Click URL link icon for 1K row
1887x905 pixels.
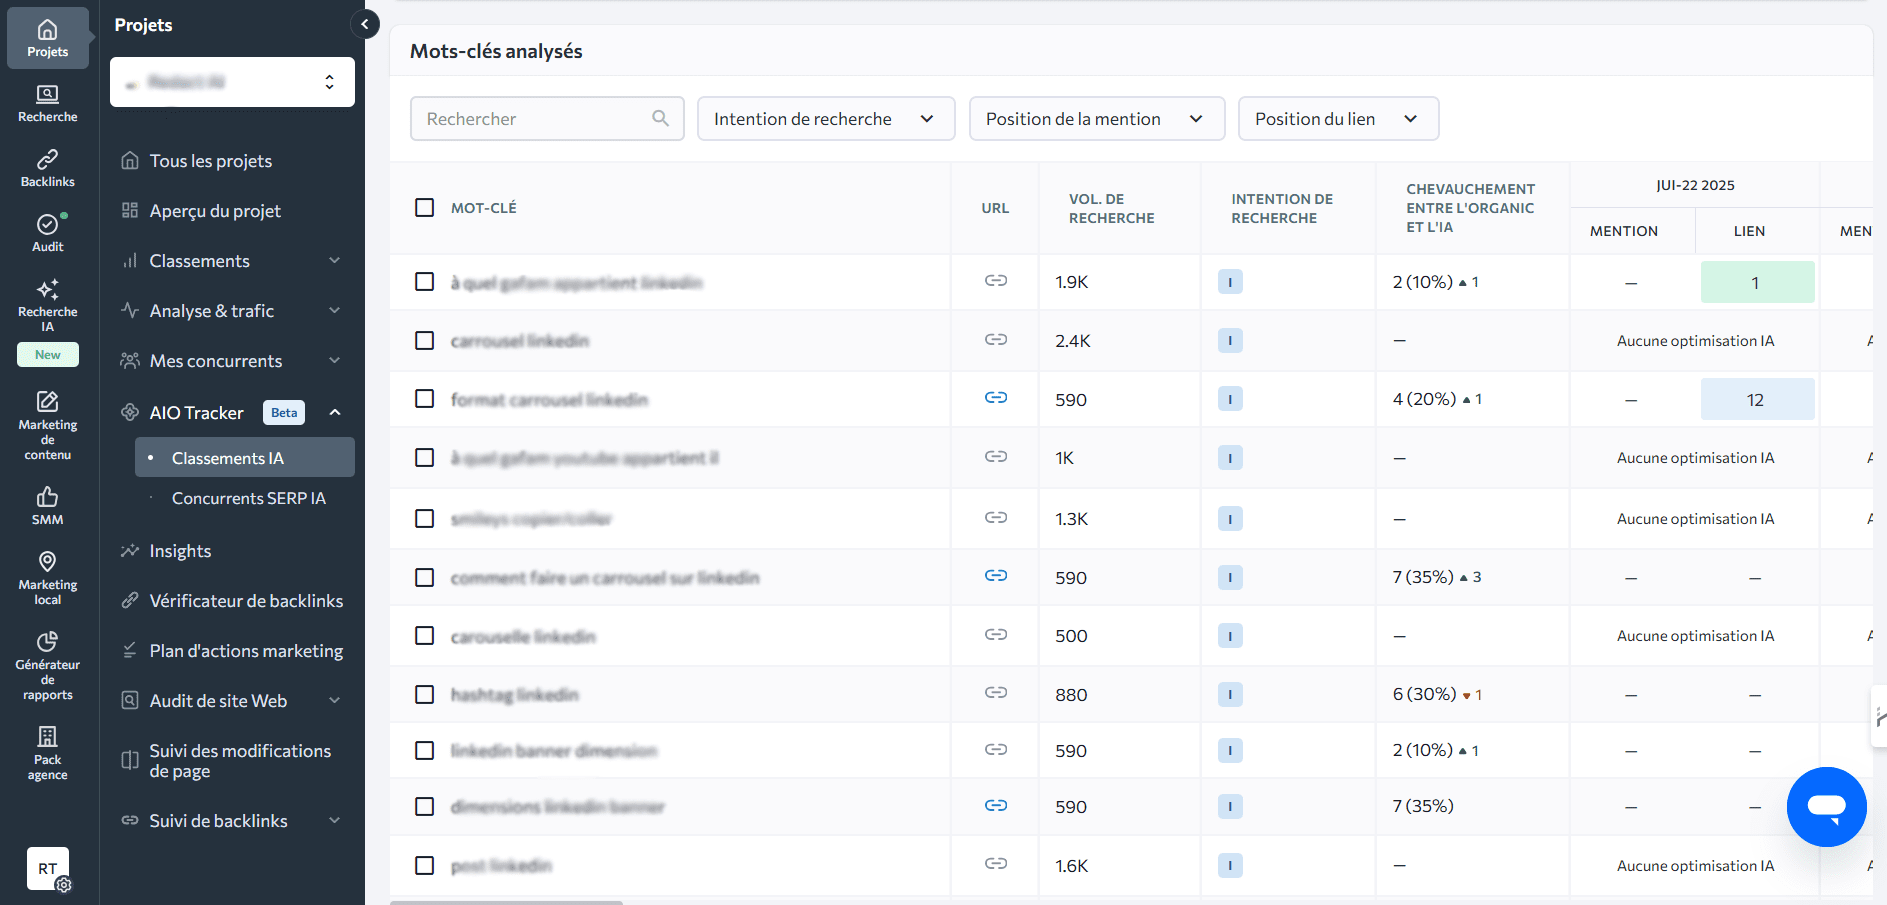[x=995, y=457]
